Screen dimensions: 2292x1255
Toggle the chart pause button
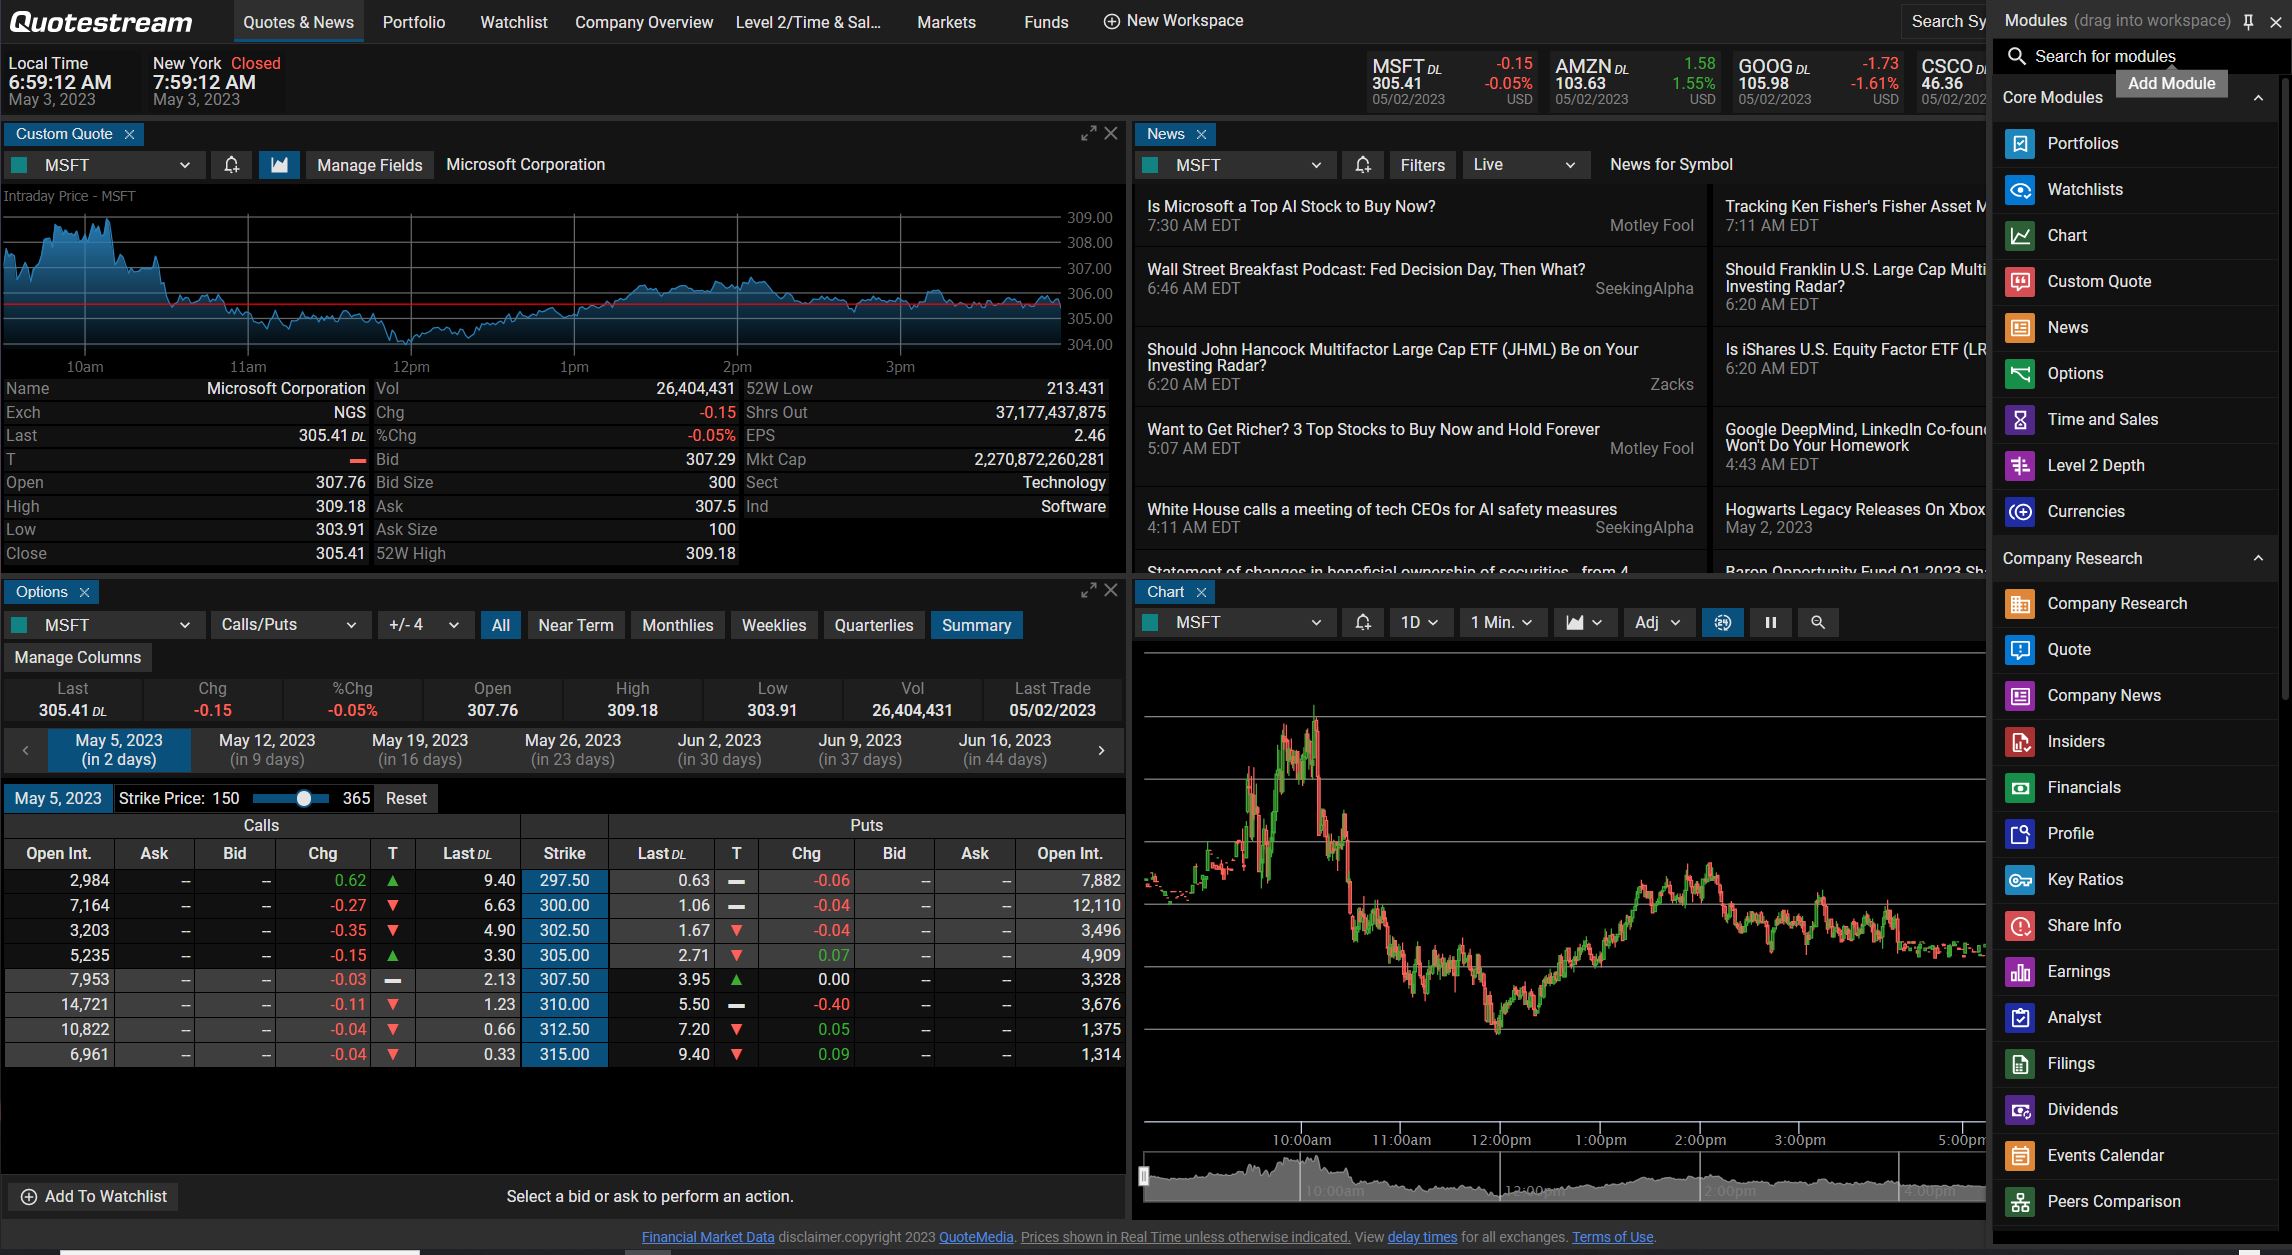(1768, 623)
